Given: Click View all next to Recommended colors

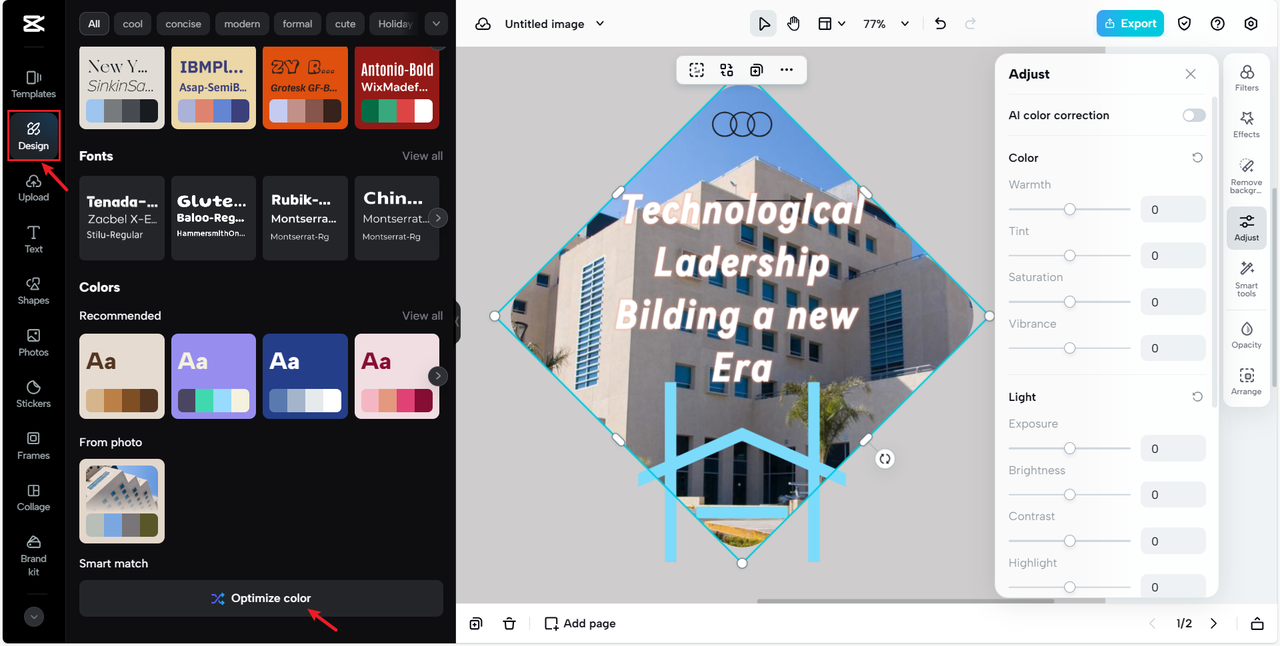Looking at the screenshot, I should tap(422, 316).
